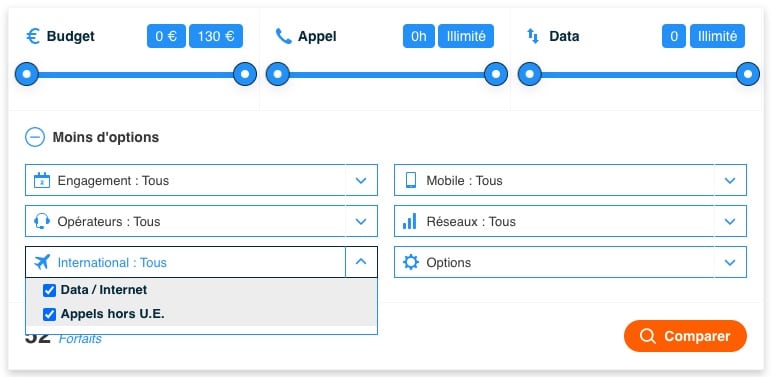Click the orange Comparer button
Screen dimensions: 771x377
tap(685, 336)
